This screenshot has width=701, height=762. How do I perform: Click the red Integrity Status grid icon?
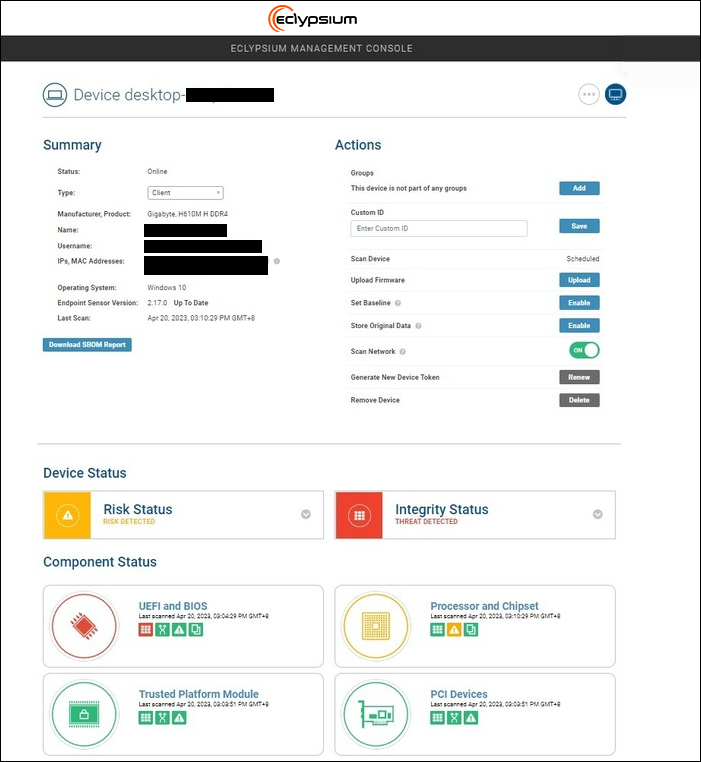[x=359, y=515]
